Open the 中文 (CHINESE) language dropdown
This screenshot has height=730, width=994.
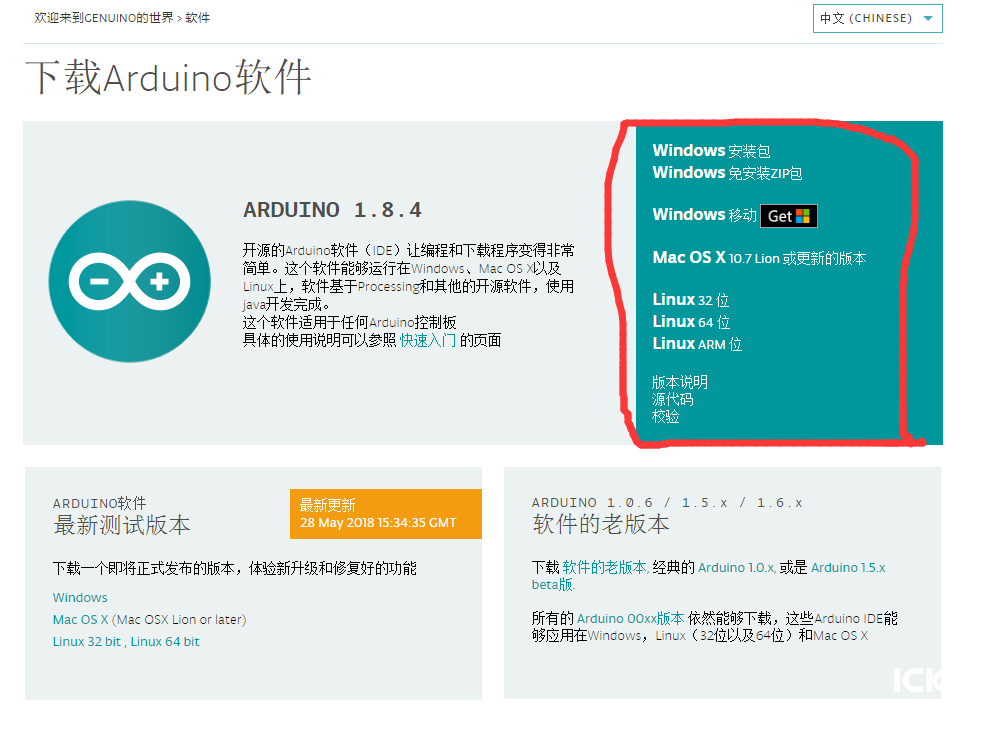point(877,18)
